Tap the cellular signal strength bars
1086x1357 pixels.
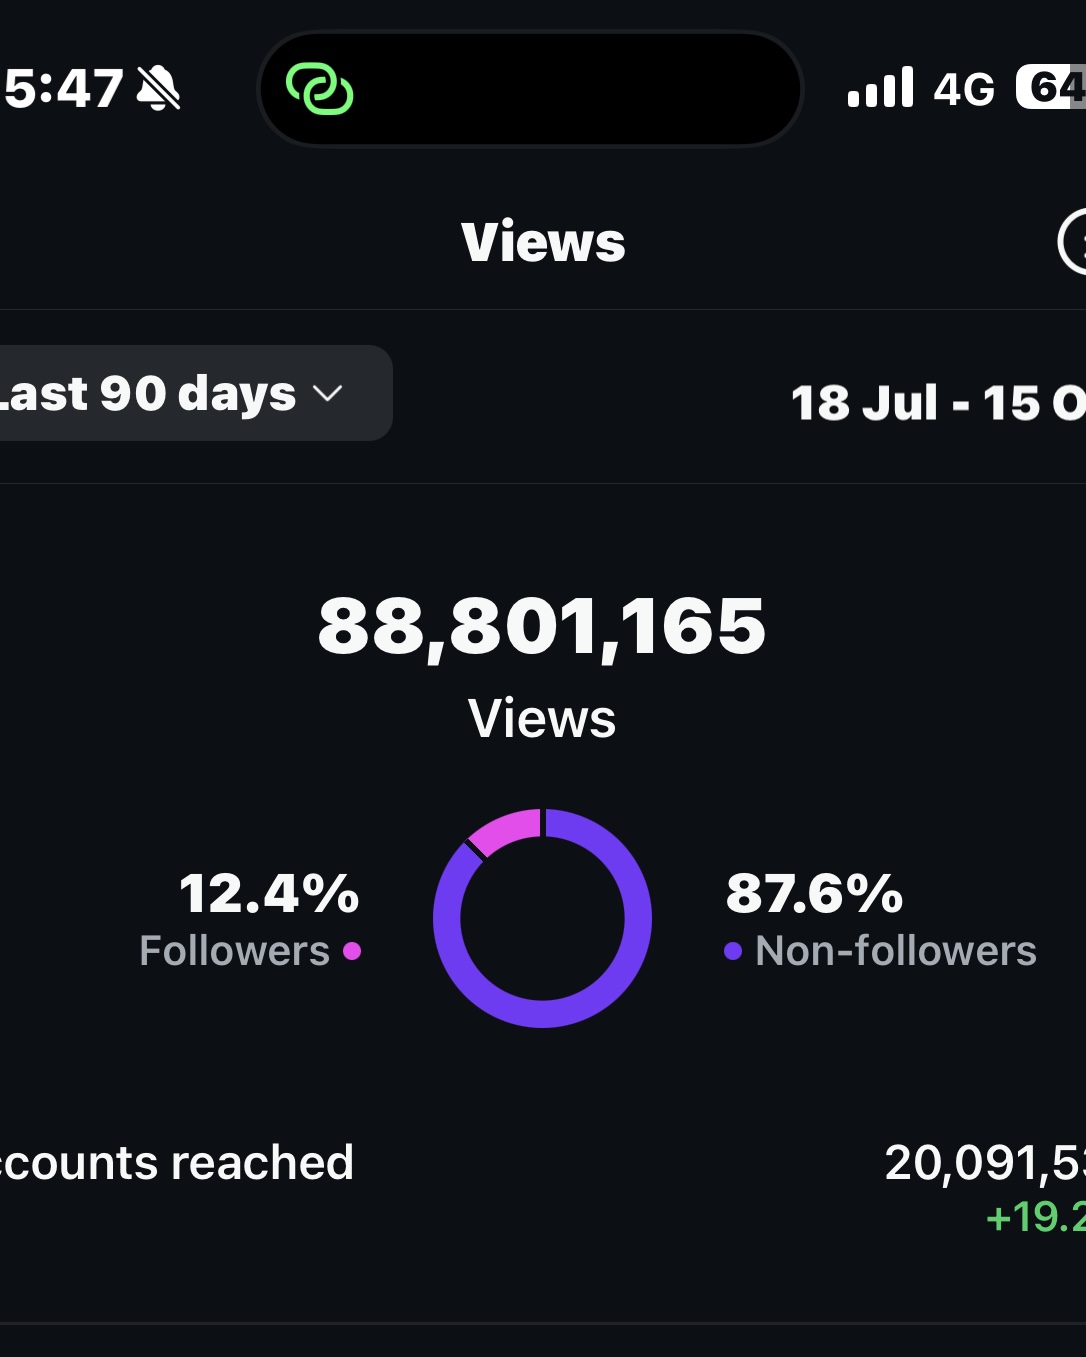click(x=881, y=88)
